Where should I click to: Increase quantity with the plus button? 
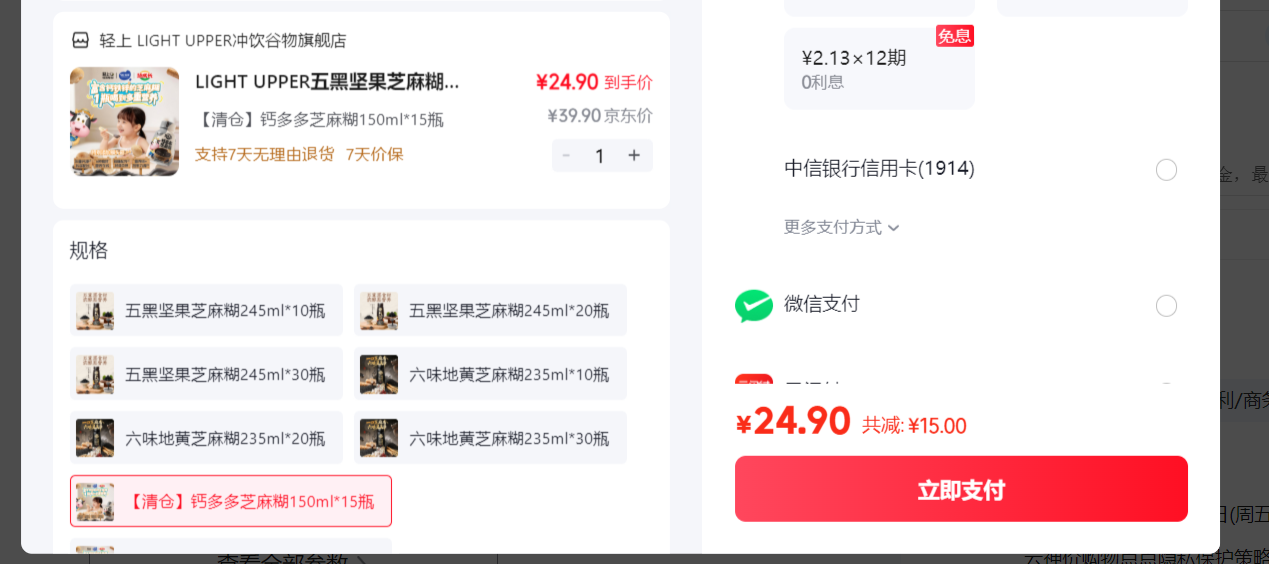point(634,156)
